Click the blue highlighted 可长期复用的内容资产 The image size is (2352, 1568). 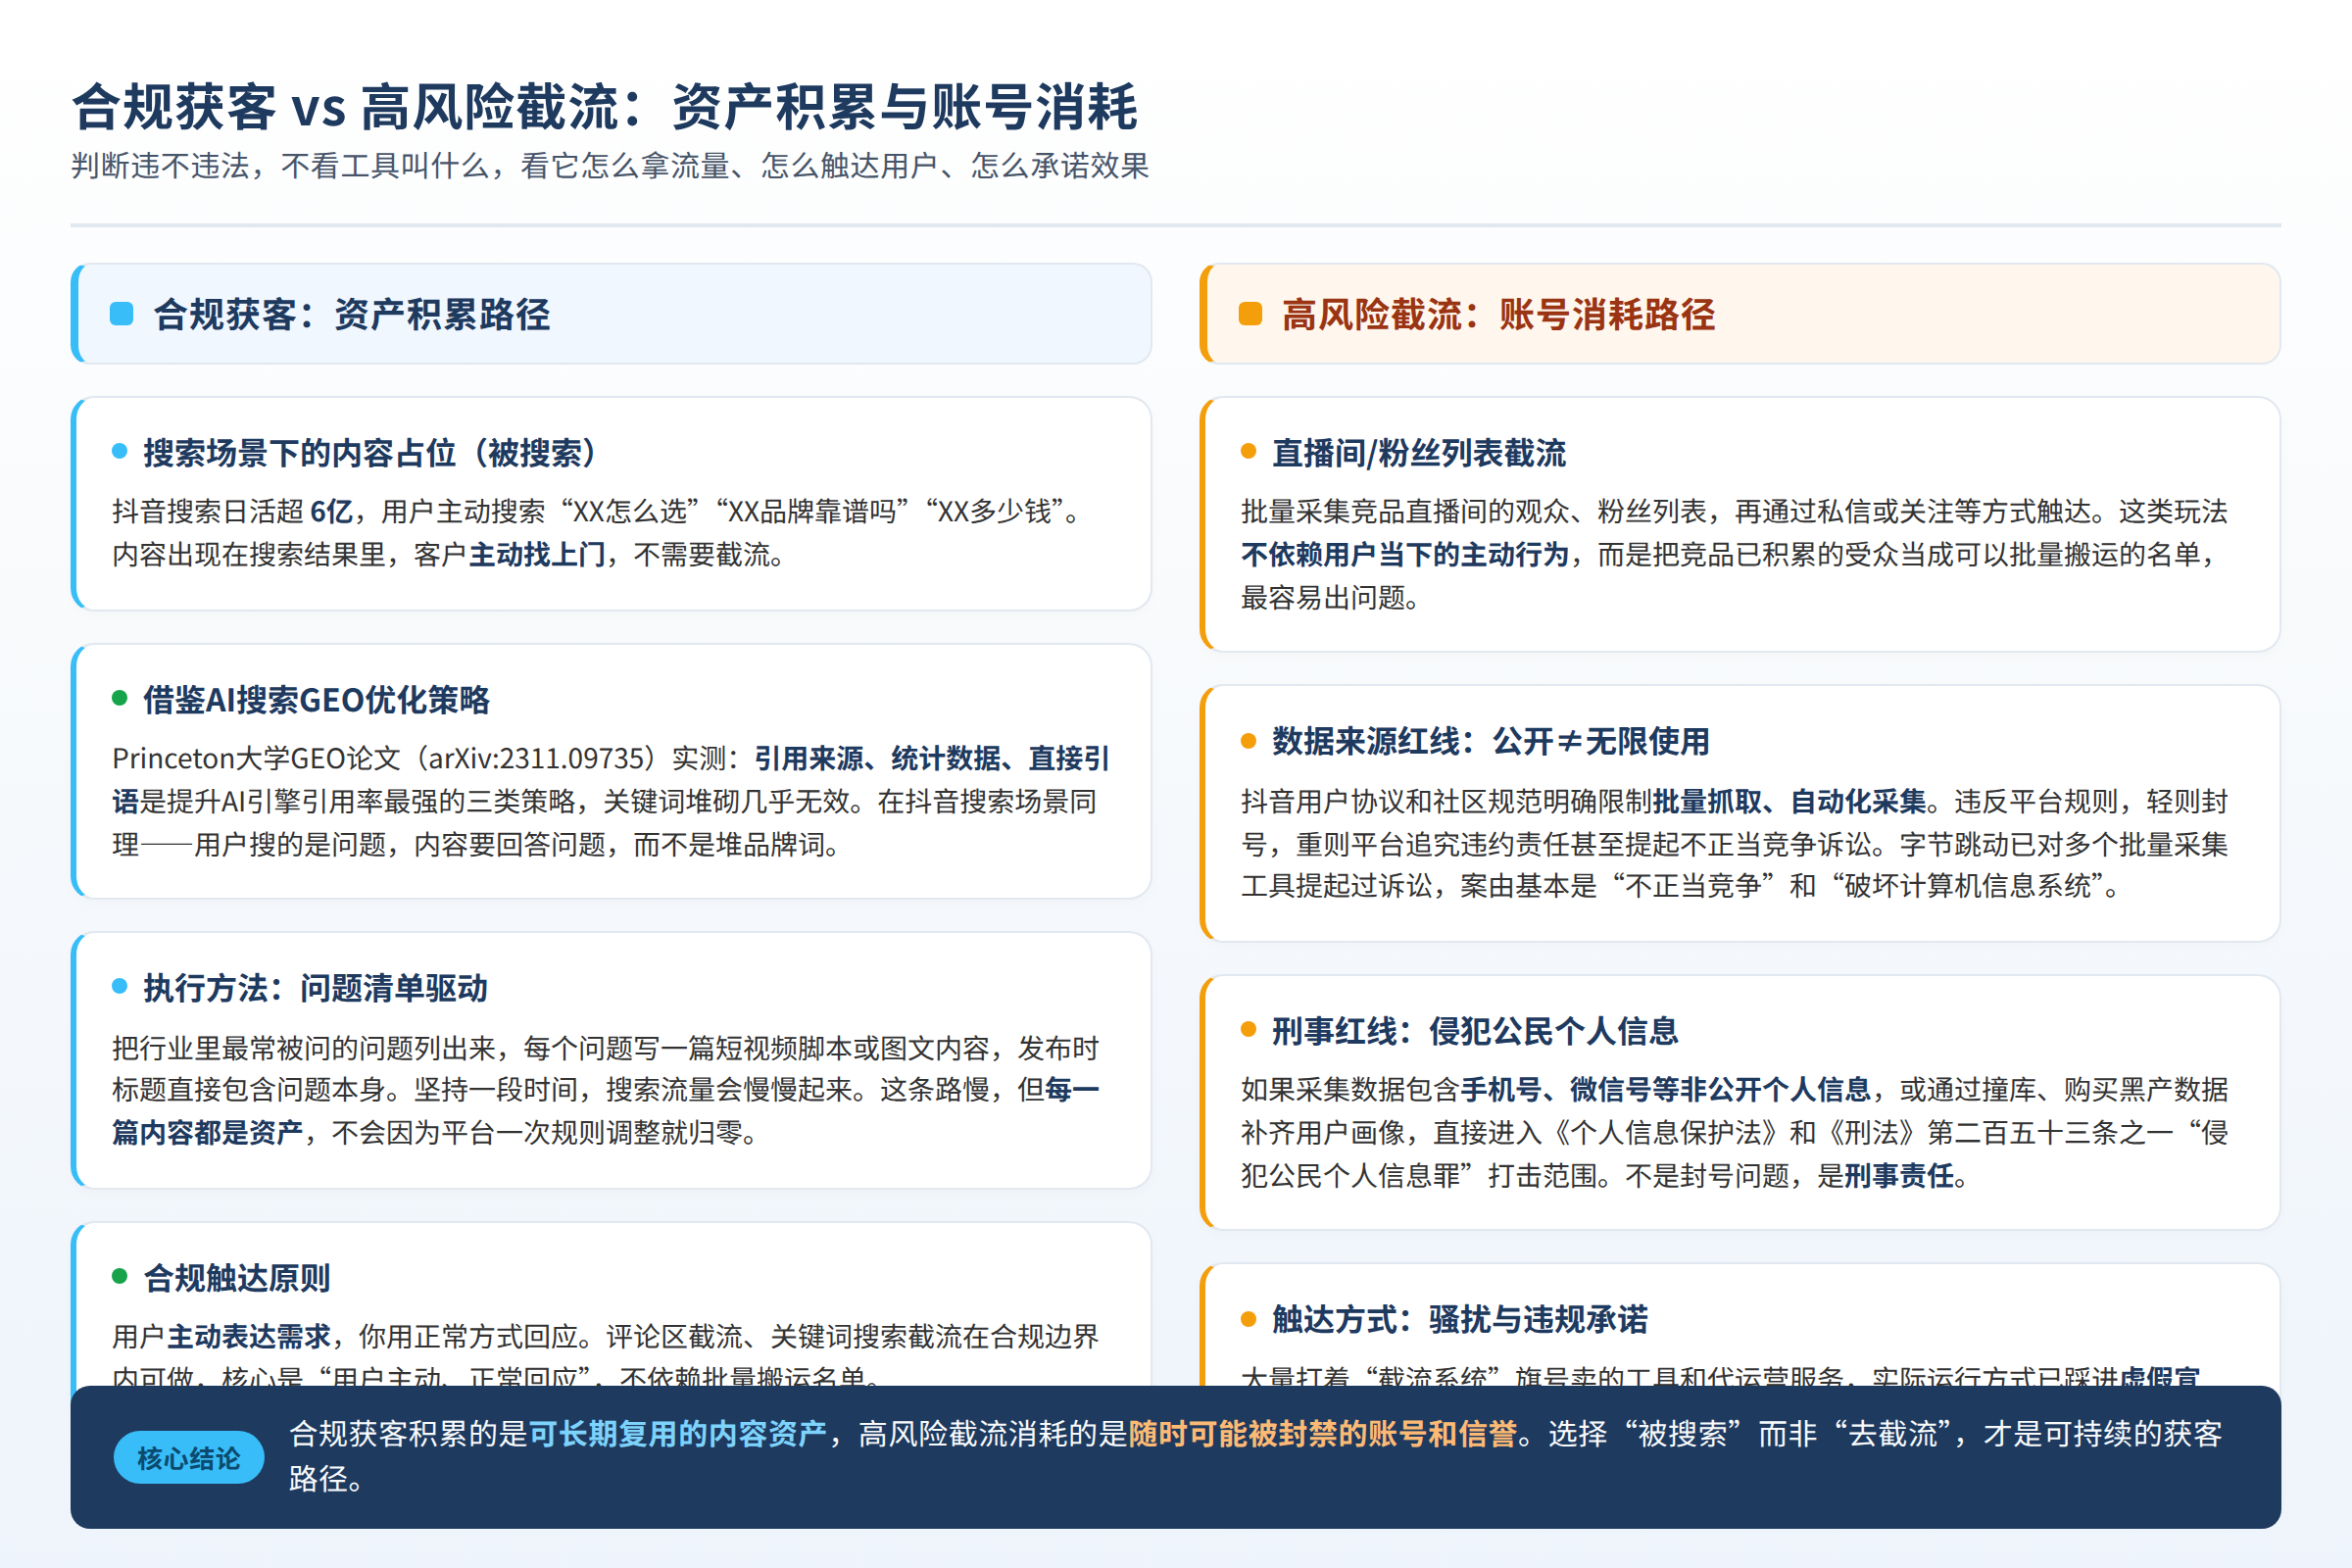coord(677,1434)
